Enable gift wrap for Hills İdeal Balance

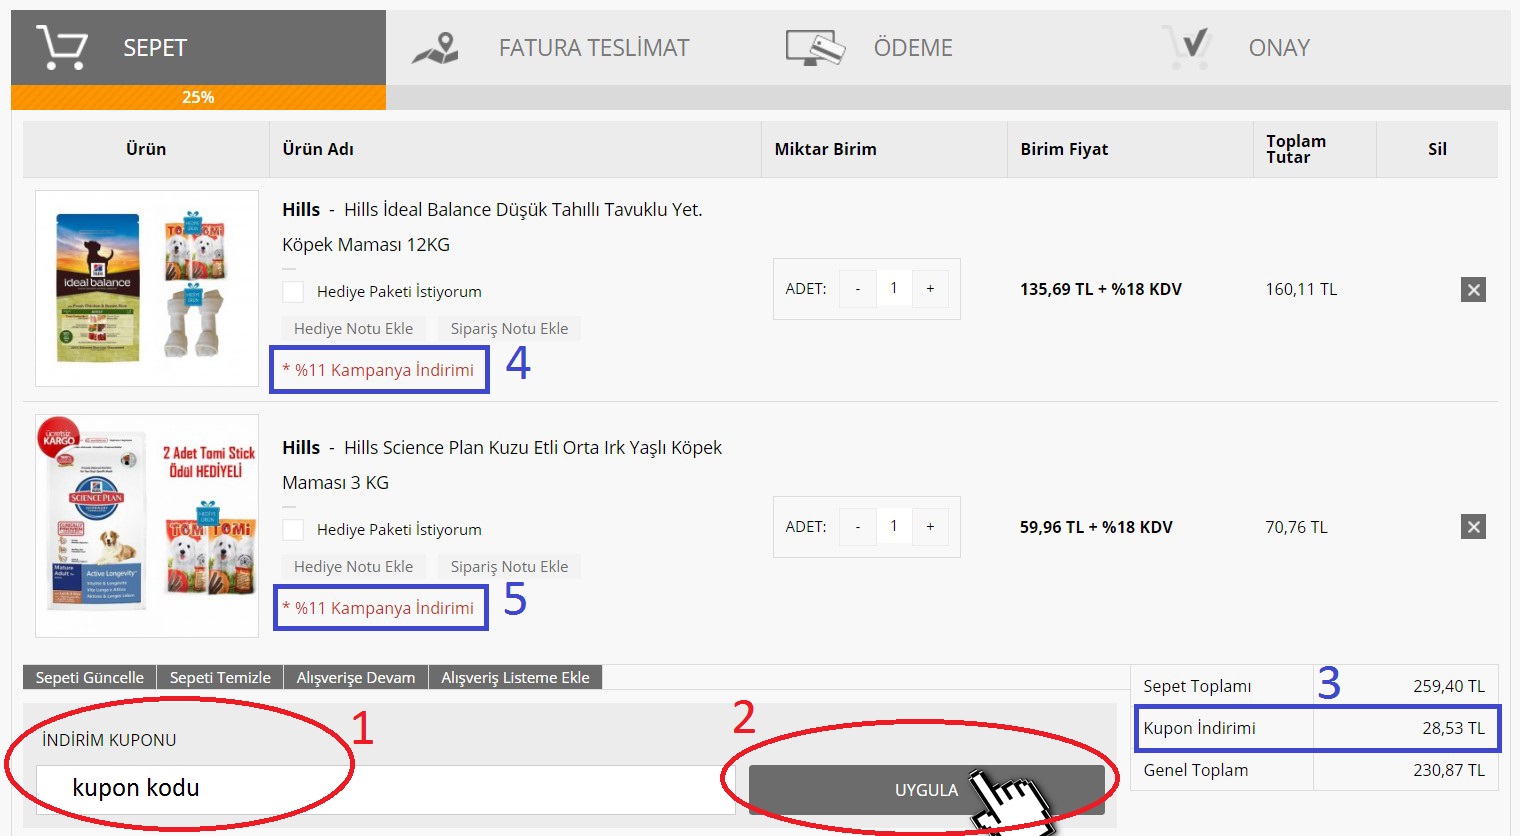tap(293, 291)
